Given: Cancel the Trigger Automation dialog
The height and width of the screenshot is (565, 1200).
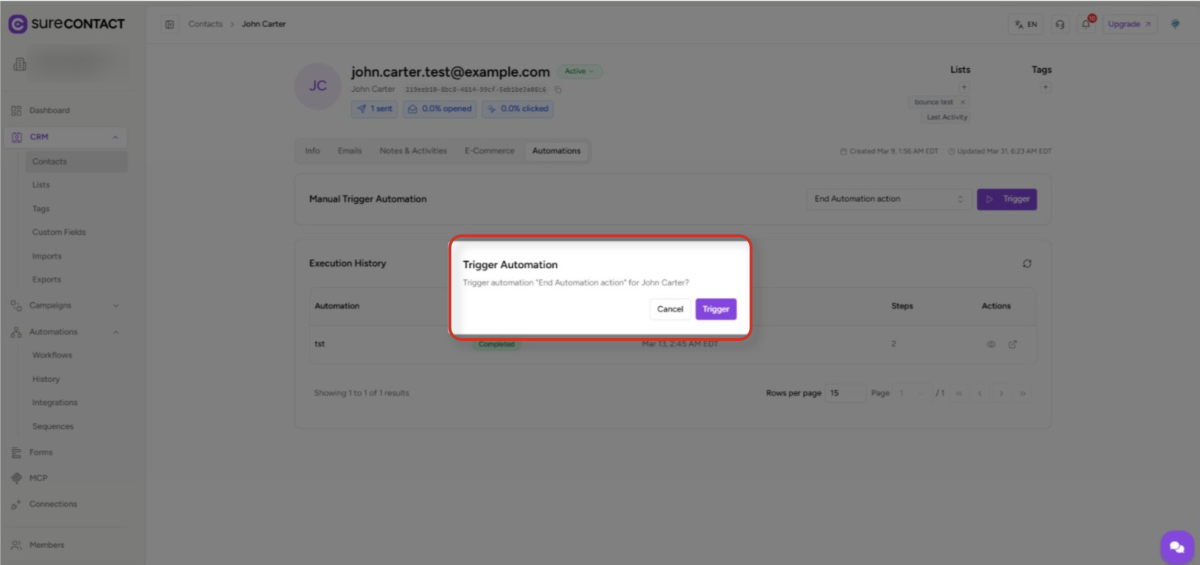Looking at the screenshot, I should tap(670, 309).
